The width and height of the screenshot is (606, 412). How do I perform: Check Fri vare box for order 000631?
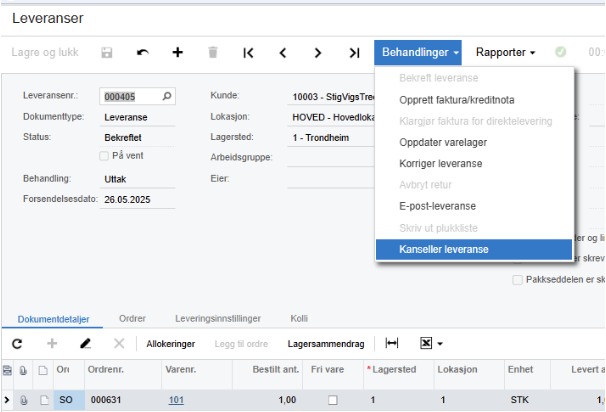333,400
